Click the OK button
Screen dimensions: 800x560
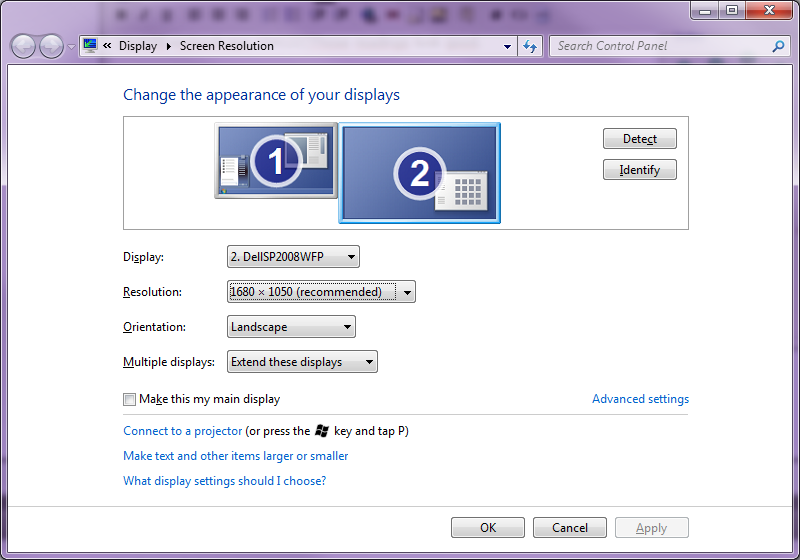coord(488,527)
